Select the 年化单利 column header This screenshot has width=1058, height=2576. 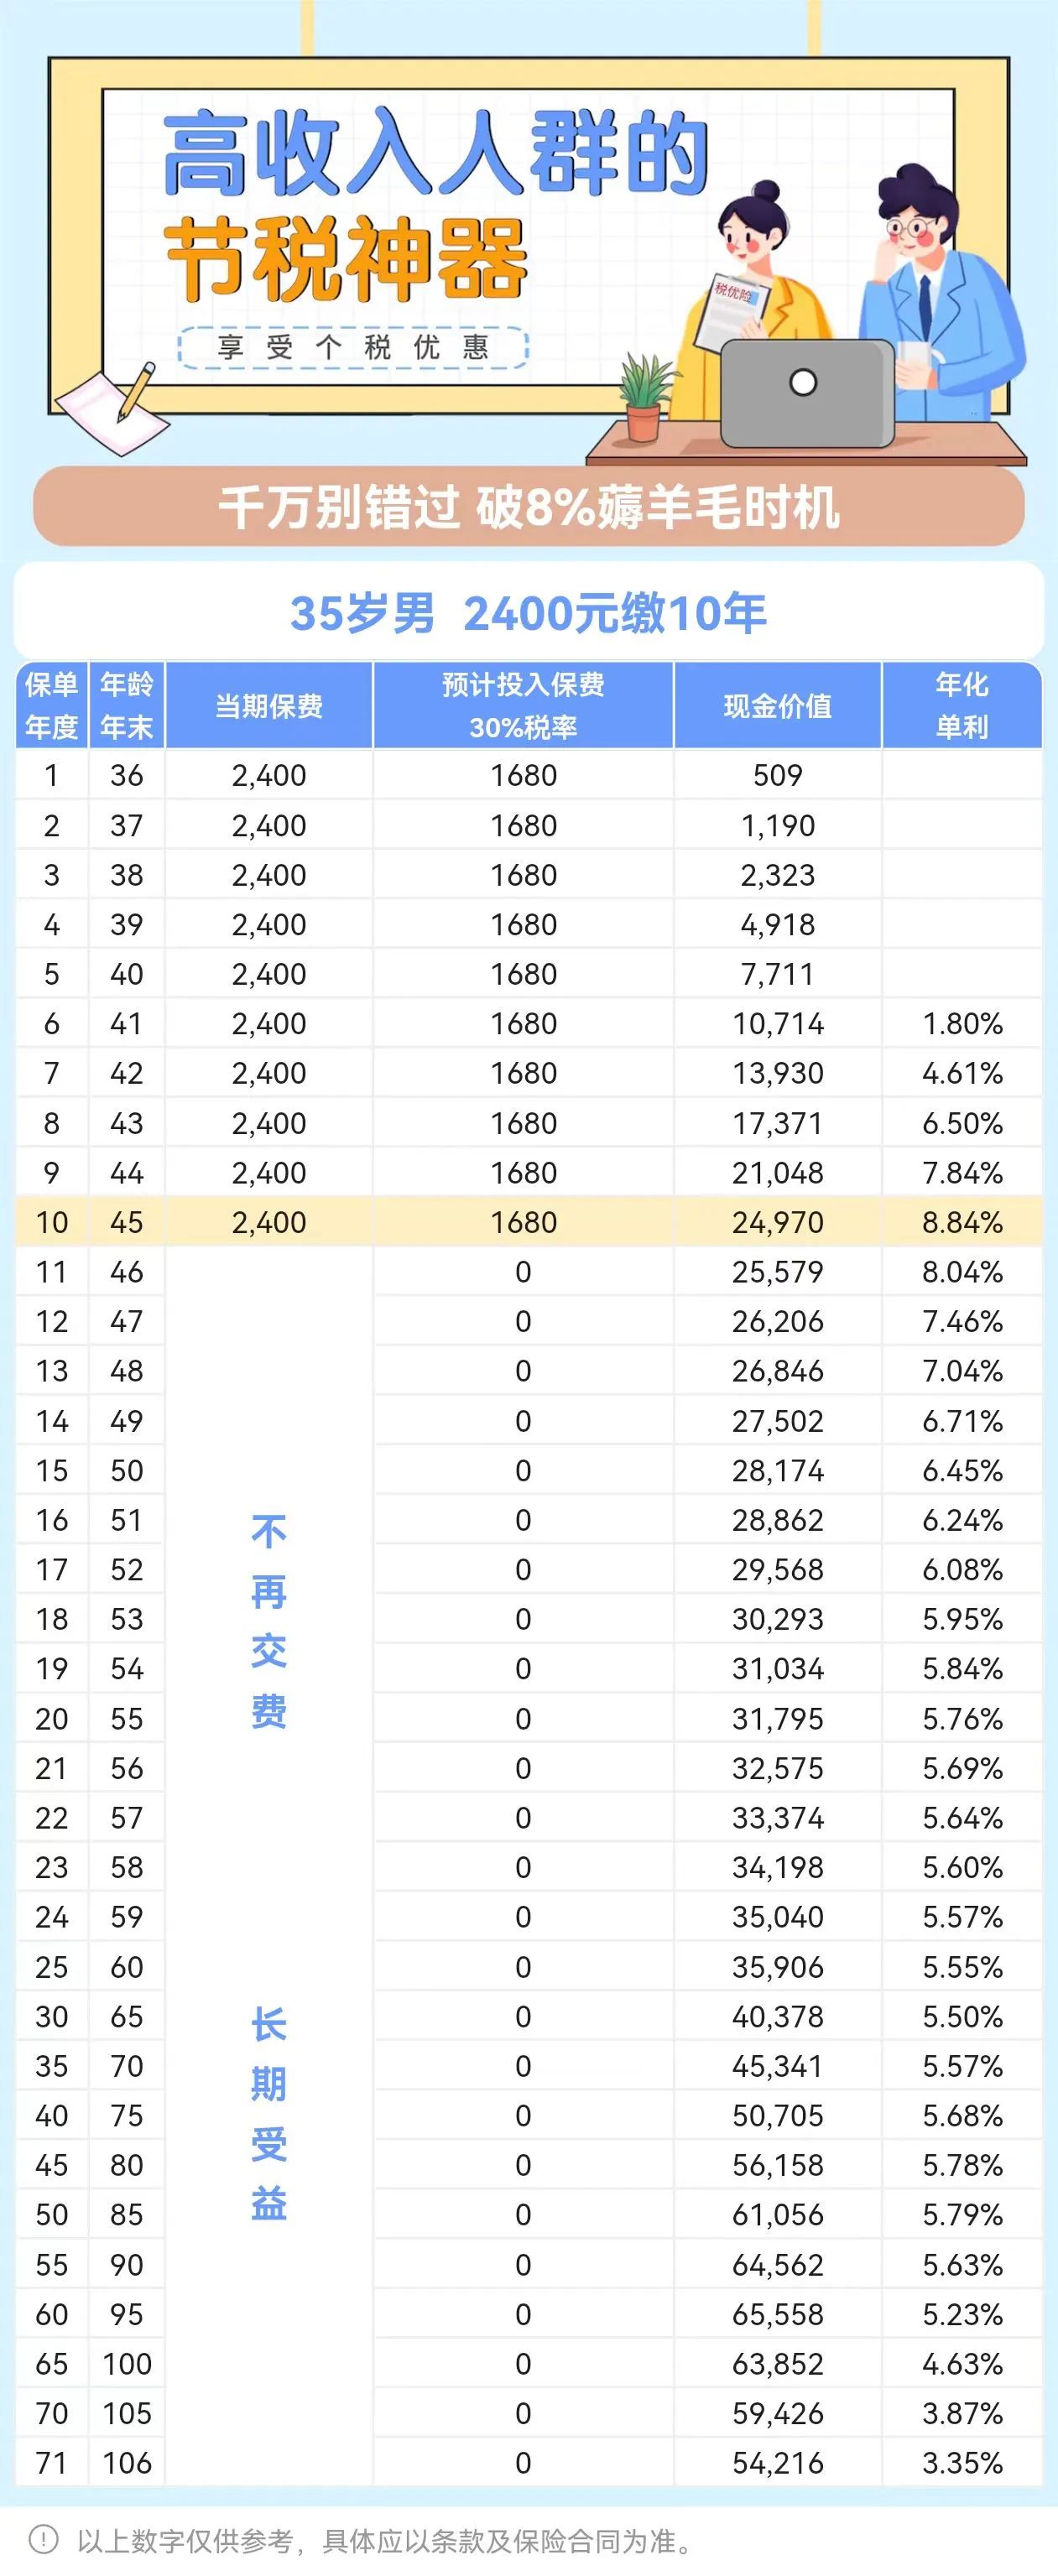[x=961, y=706]
